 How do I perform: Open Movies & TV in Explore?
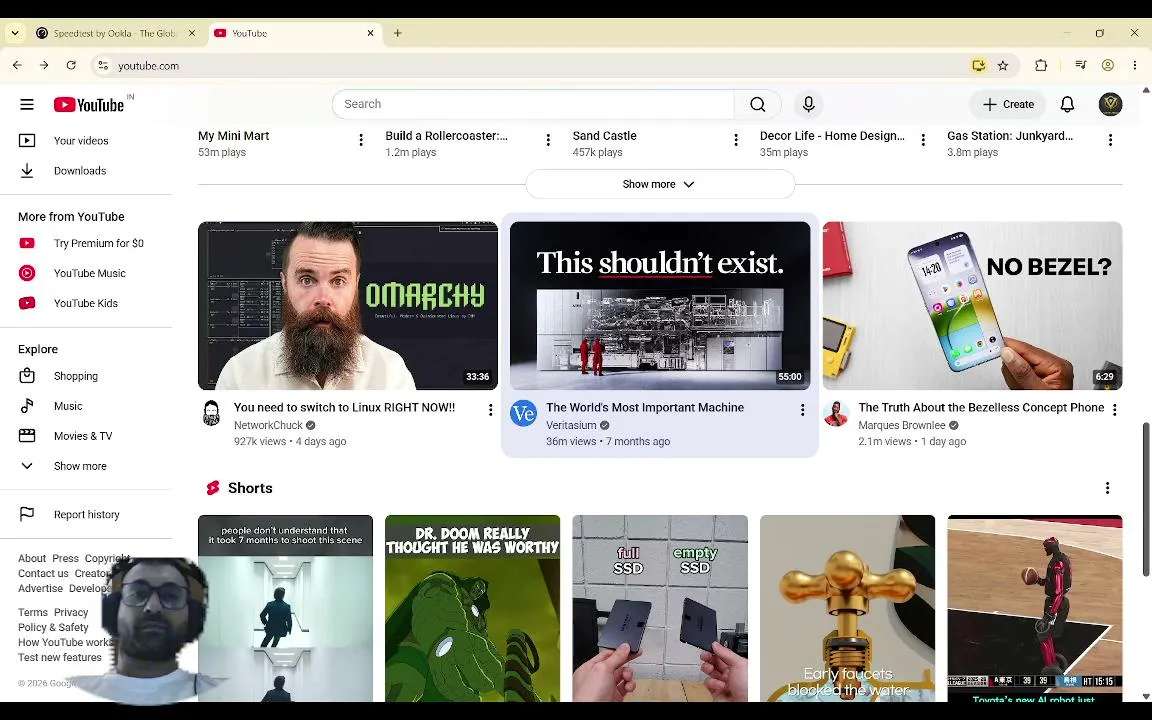pyautogui.click(x=81, y=436)
